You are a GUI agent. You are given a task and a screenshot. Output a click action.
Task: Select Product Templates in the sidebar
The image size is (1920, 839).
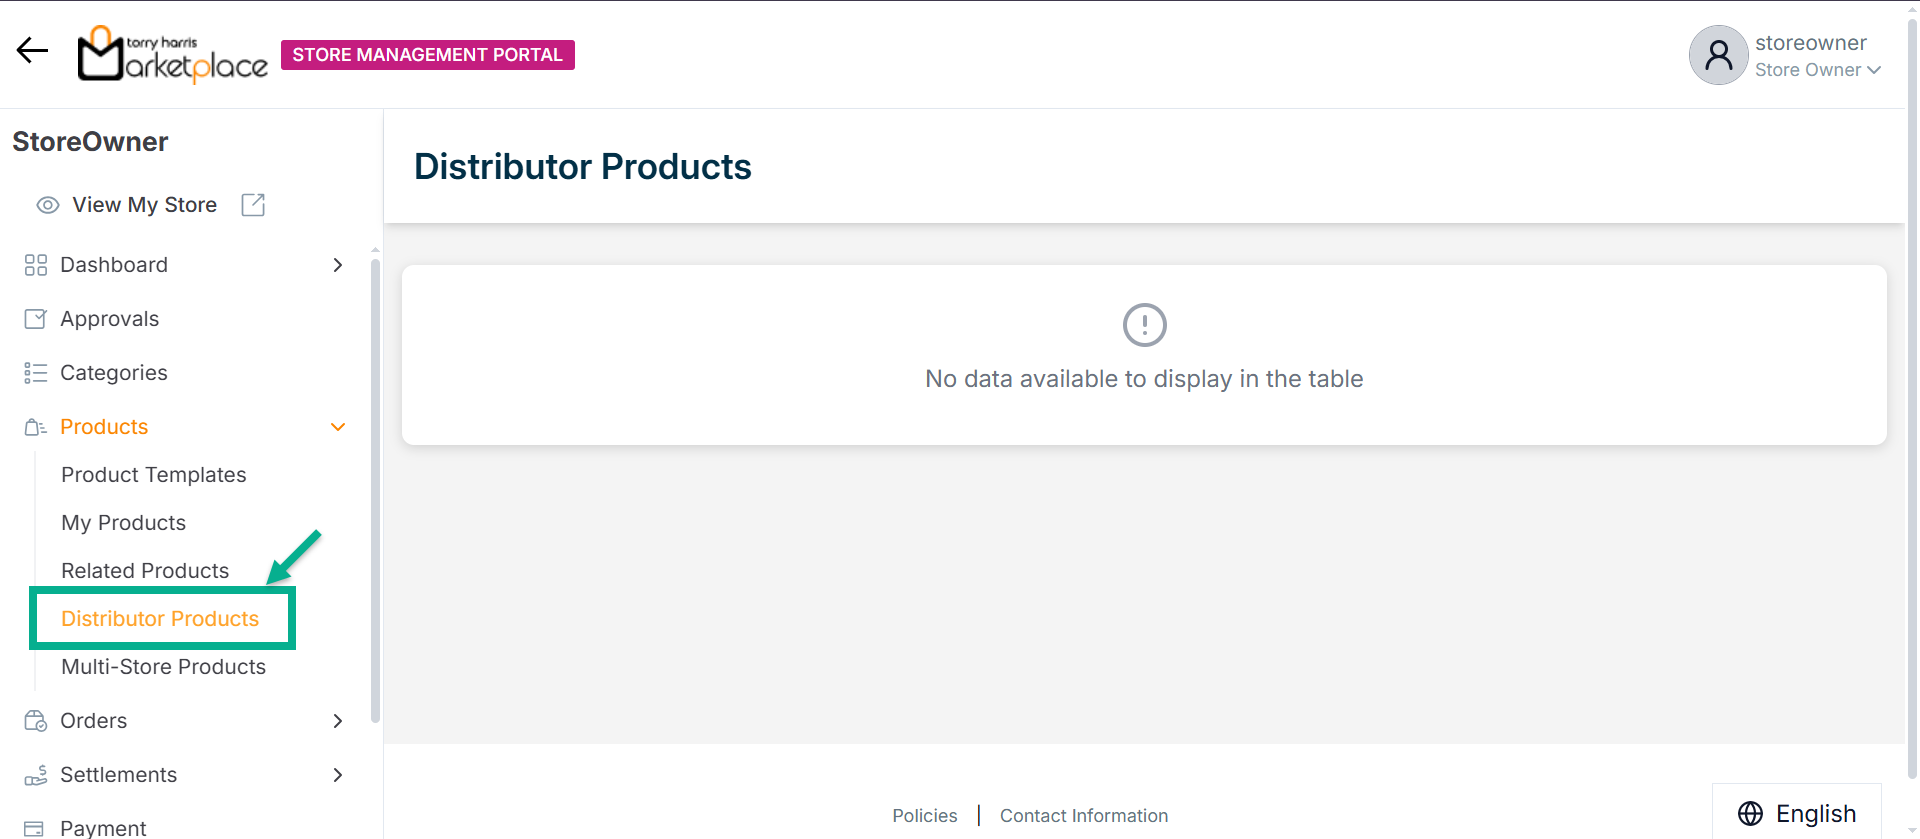coord(153,475)
